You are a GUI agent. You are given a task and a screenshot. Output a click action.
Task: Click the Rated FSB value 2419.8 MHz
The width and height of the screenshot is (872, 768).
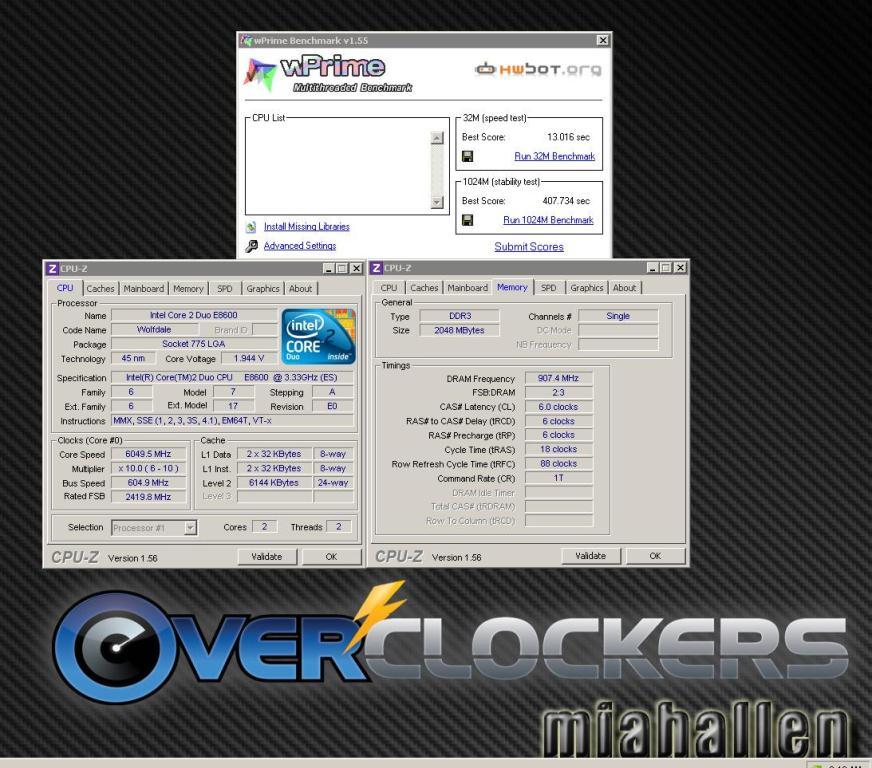[148, 497]
